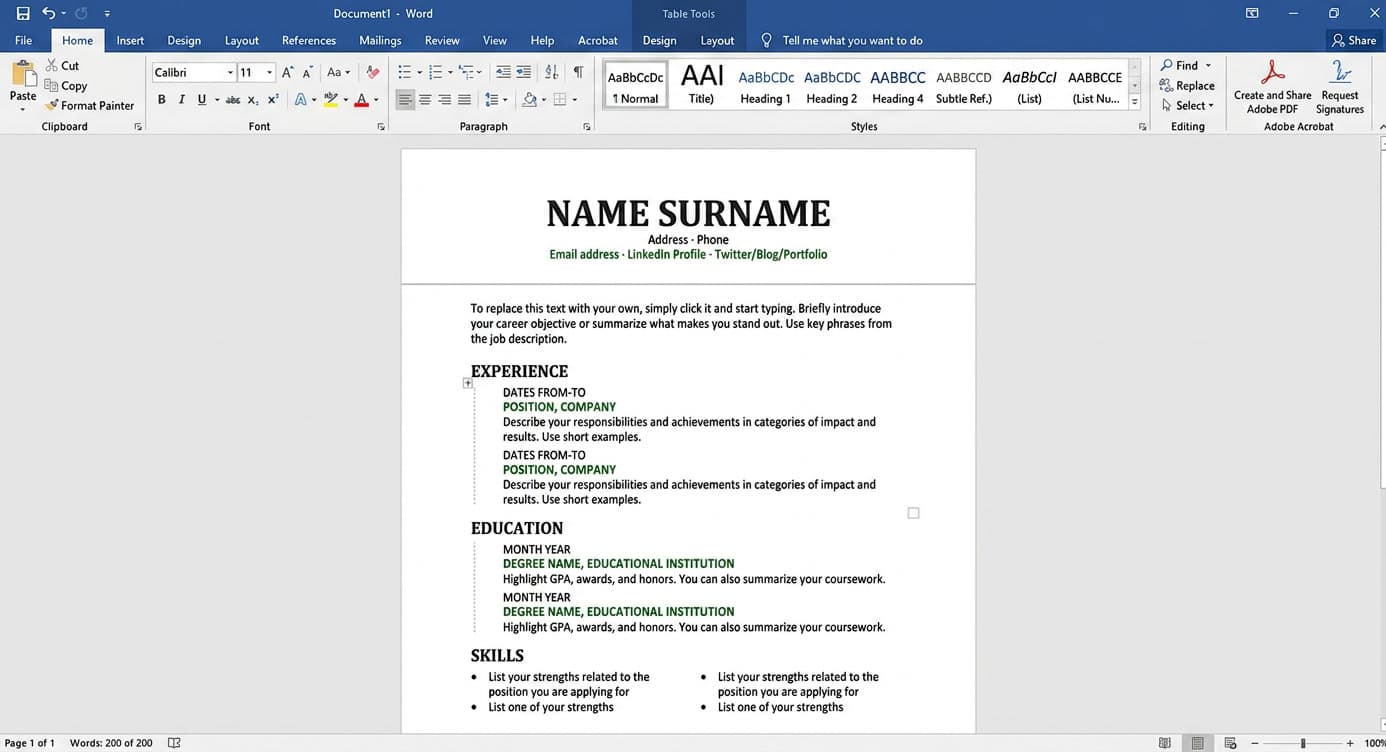The image size is (1386, 752).
Task: Clear all formatting from the selection
Action: click(373, 72)
